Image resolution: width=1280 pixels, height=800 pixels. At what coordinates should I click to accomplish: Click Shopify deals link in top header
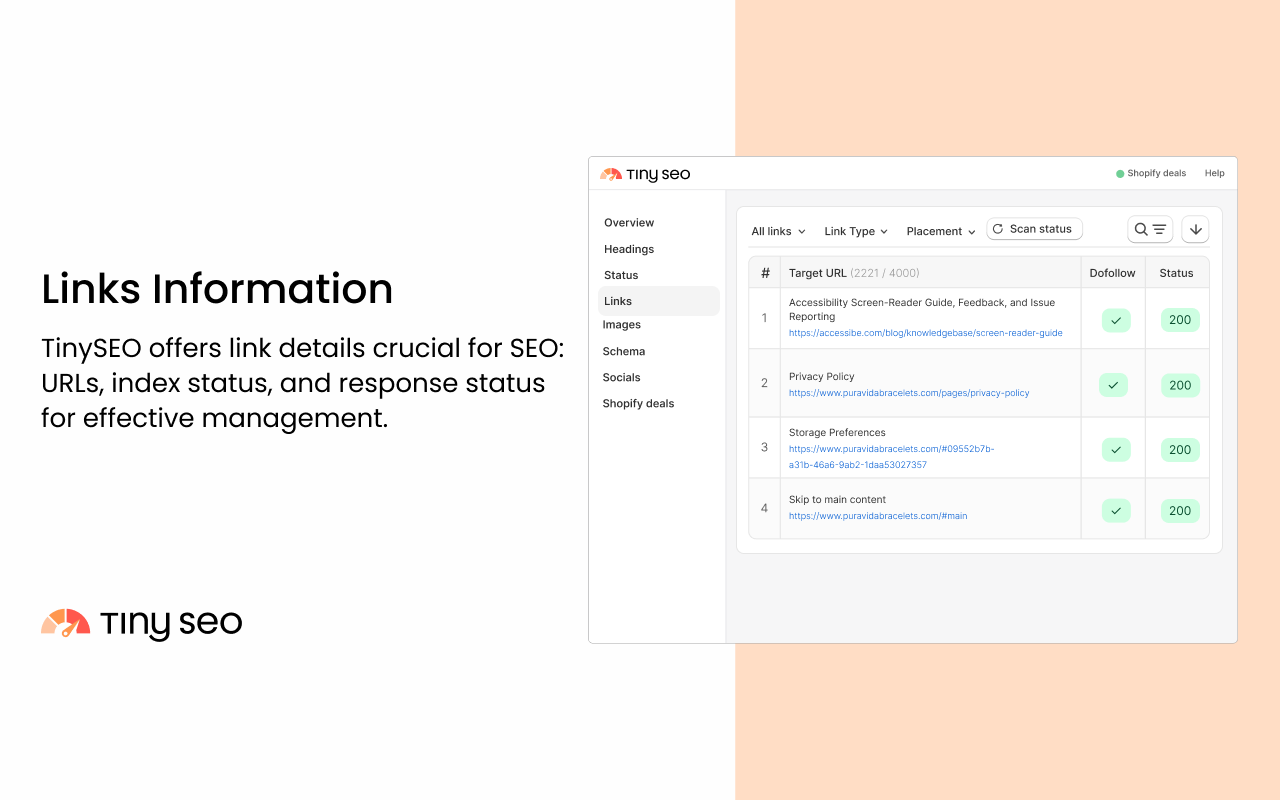(1157, 174)
